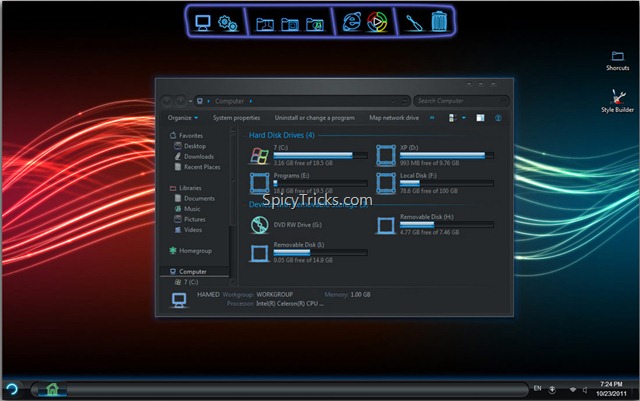Click the green home taskbar button
This screenshot has height=401, width=640.
coord(52,389)
